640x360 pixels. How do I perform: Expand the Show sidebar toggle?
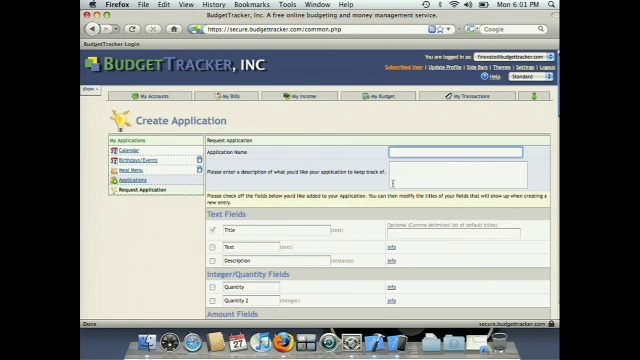[x=90, y=89]
